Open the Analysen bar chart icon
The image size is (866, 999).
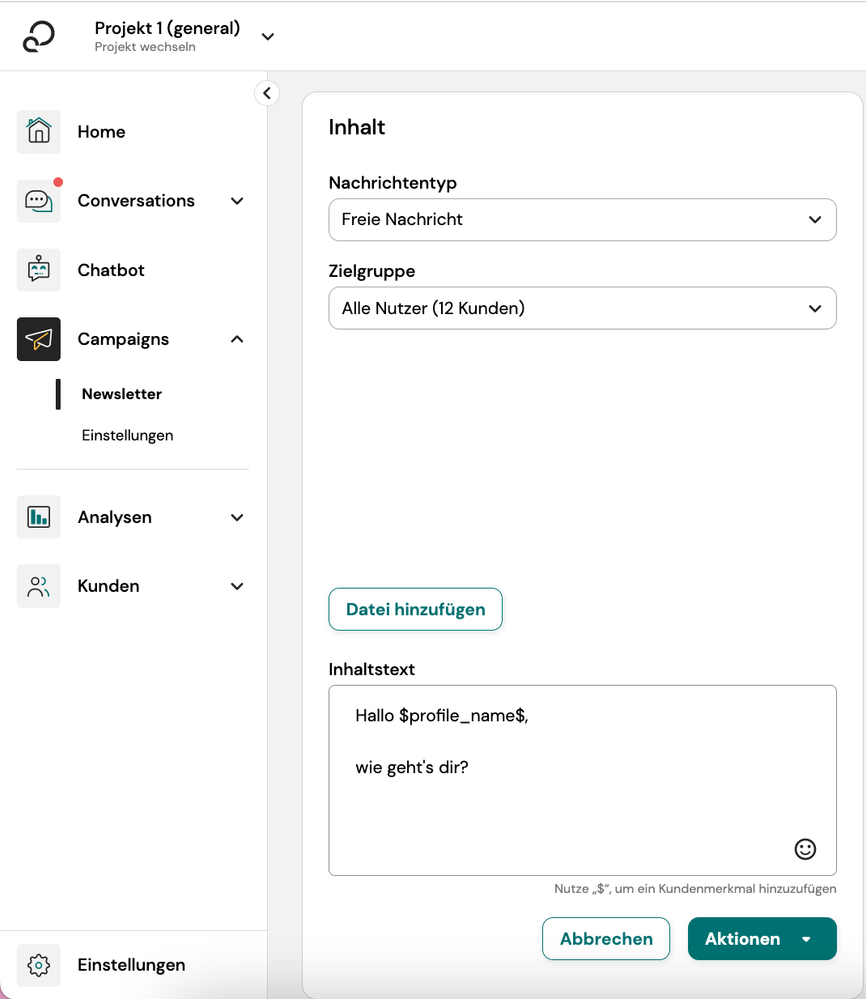click(x=39, y=517)
